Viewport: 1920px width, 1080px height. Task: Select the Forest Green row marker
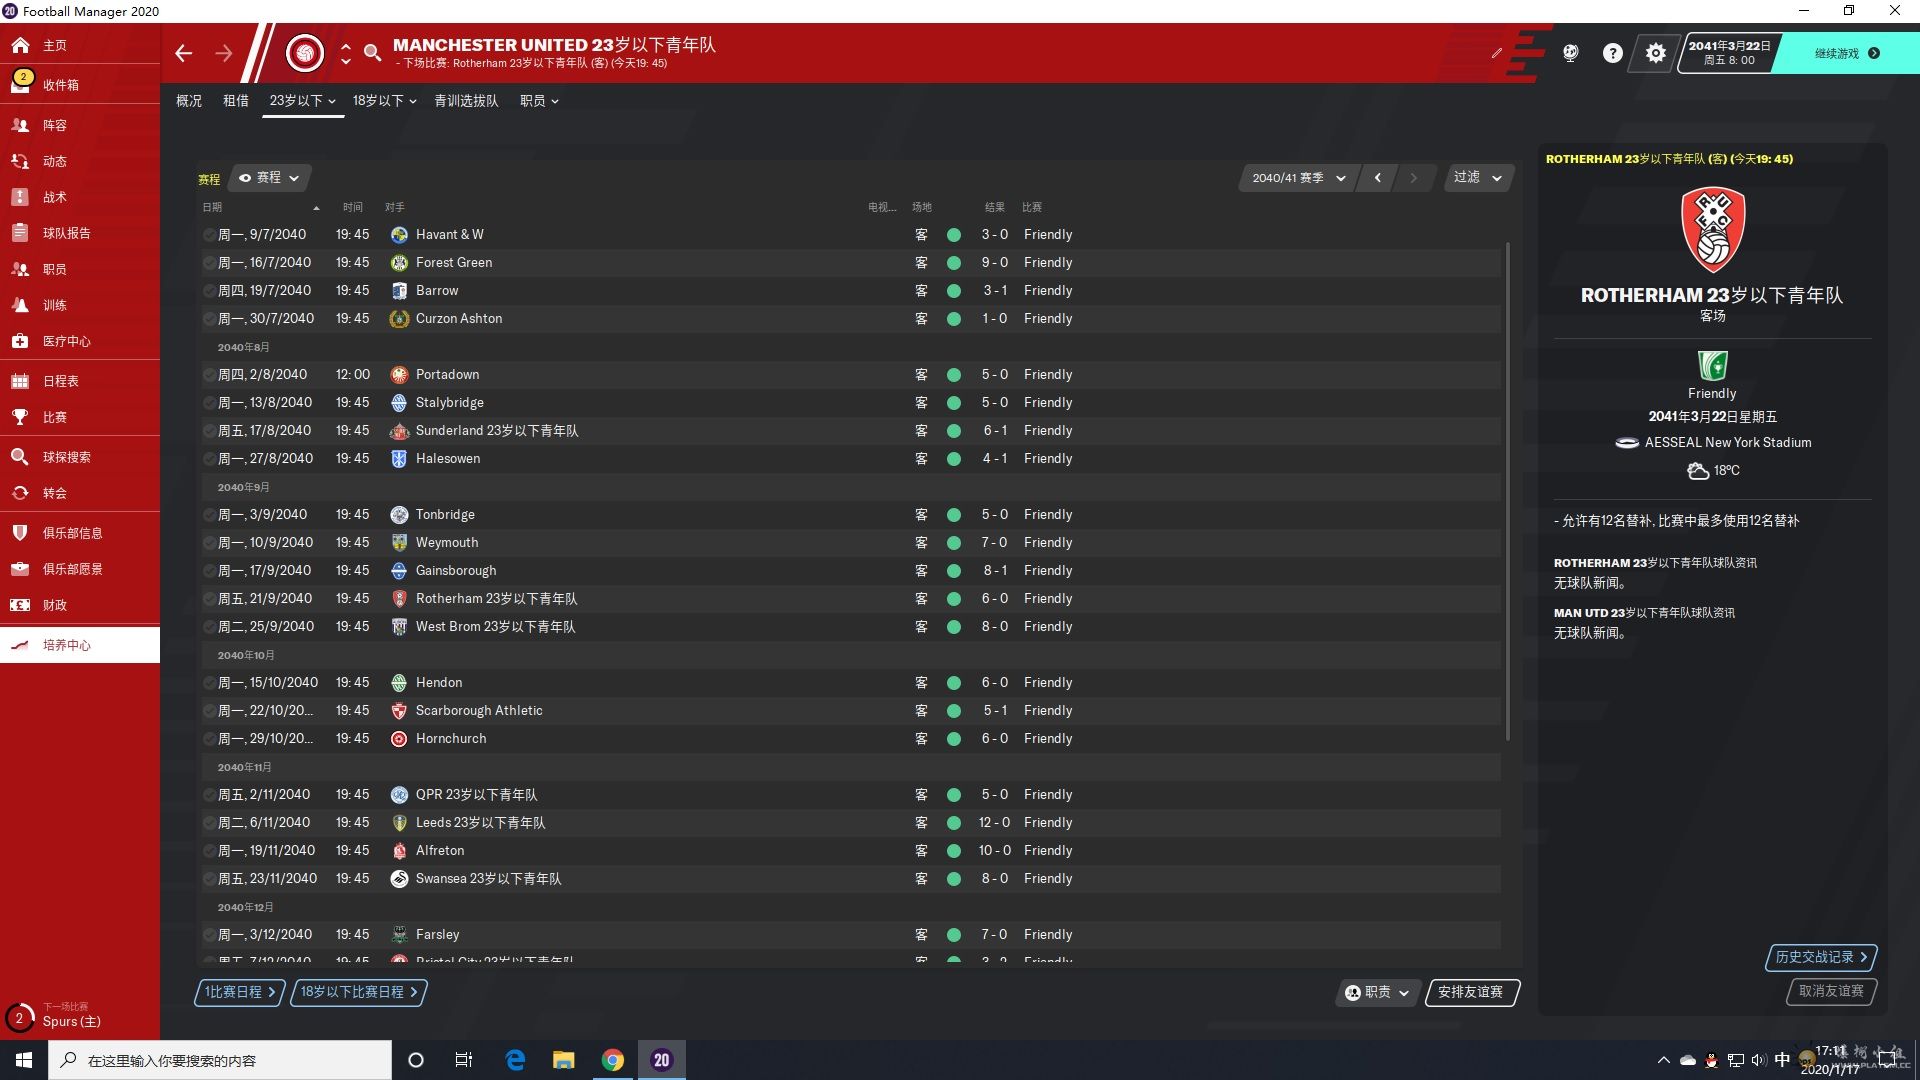coord(209,263)
